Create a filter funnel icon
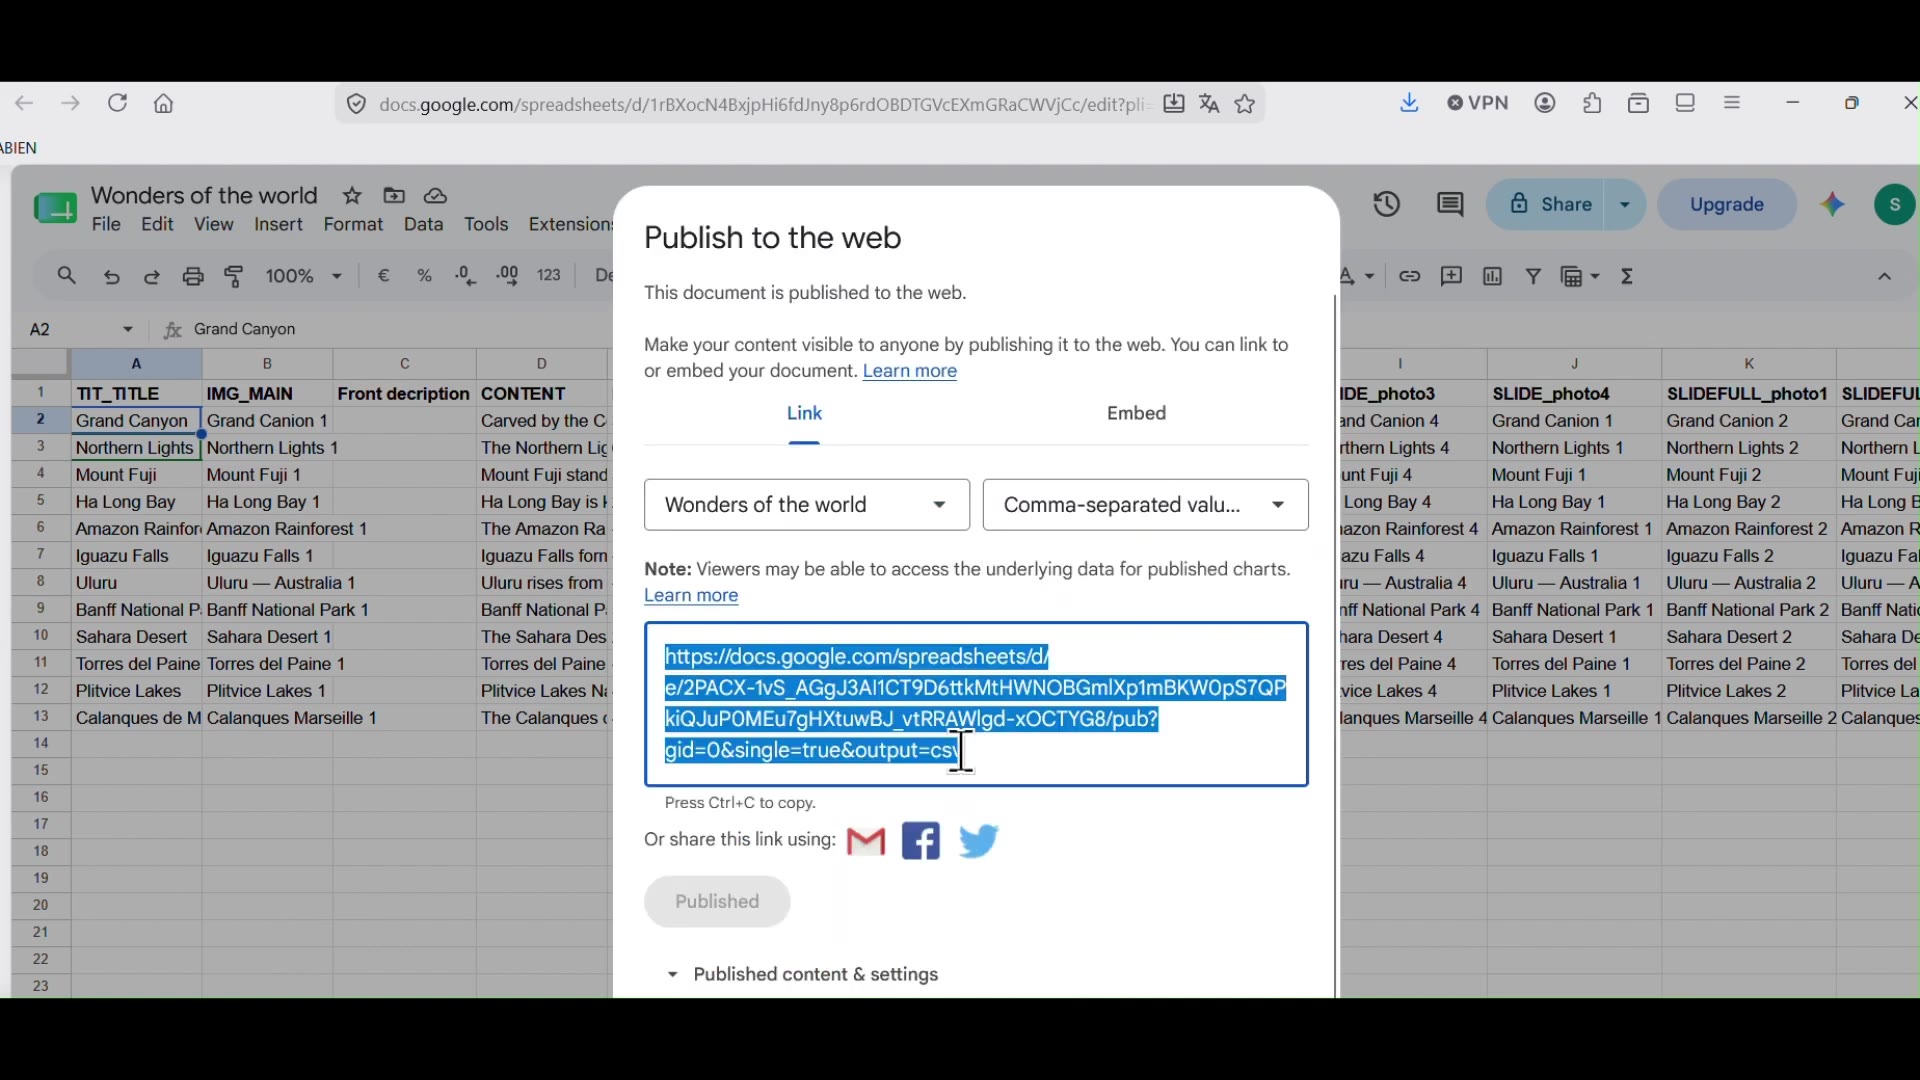Screen dimensions: 1920x1080 pos(1534,276)
